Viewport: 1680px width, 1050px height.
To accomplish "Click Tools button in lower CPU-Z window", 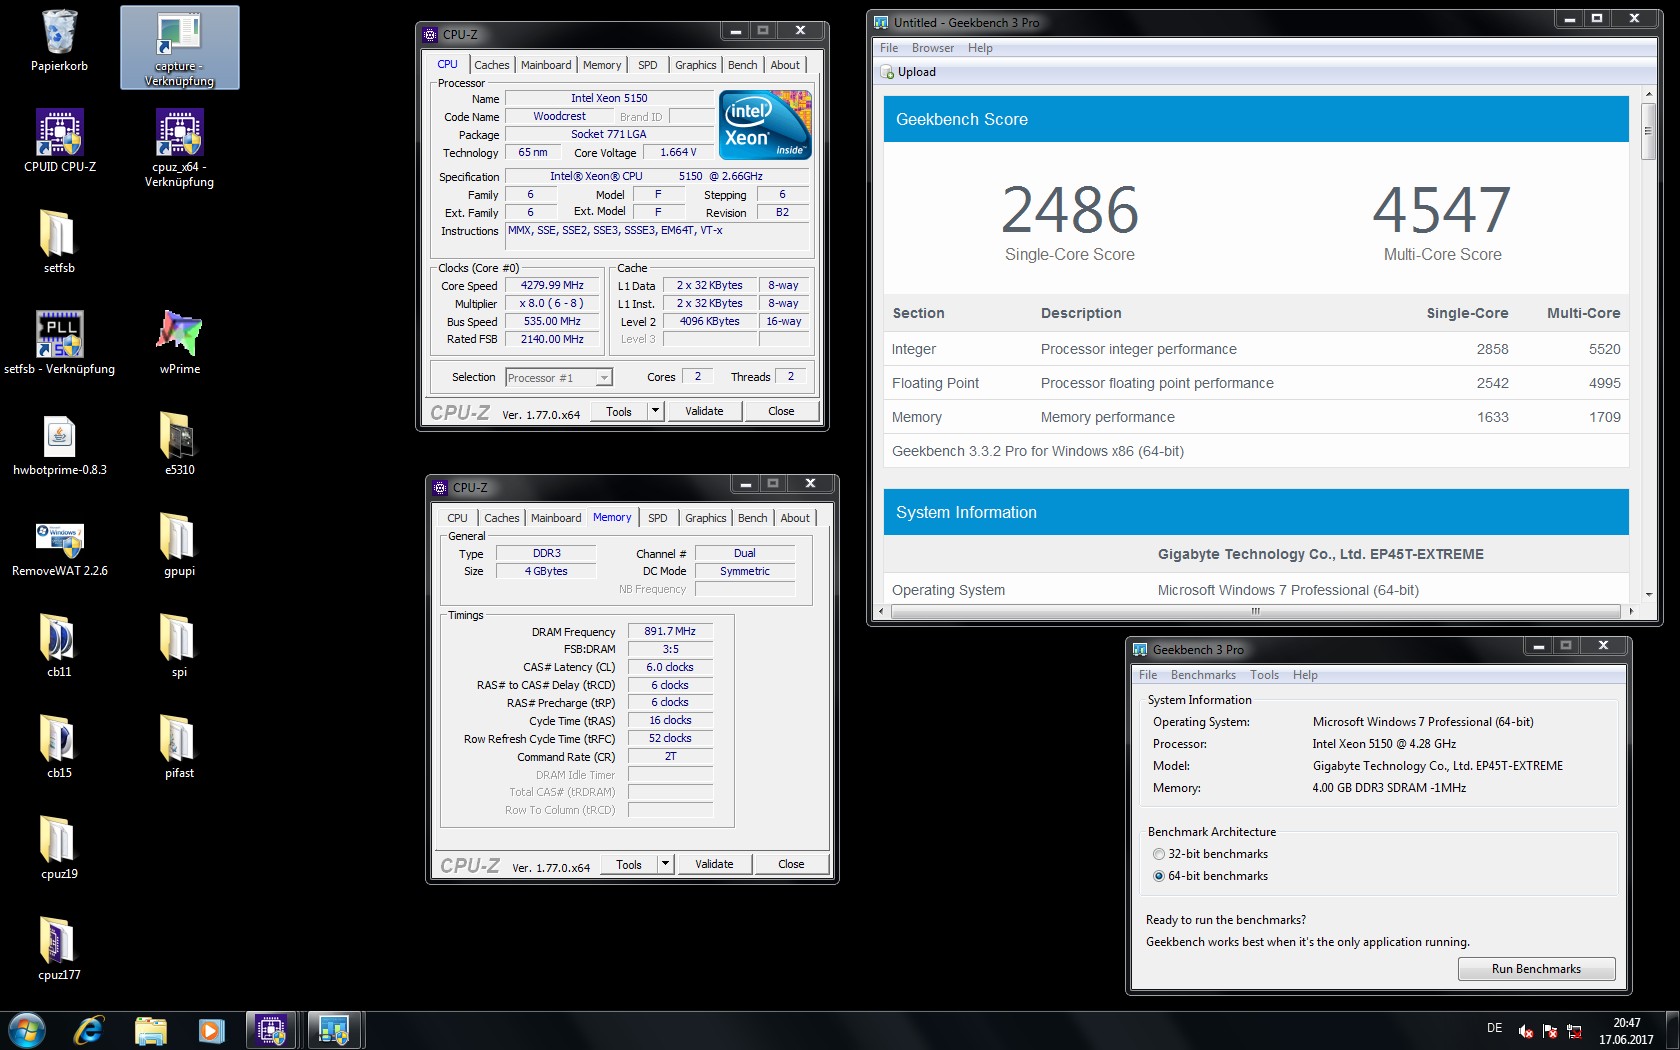I will pos(629,864).
